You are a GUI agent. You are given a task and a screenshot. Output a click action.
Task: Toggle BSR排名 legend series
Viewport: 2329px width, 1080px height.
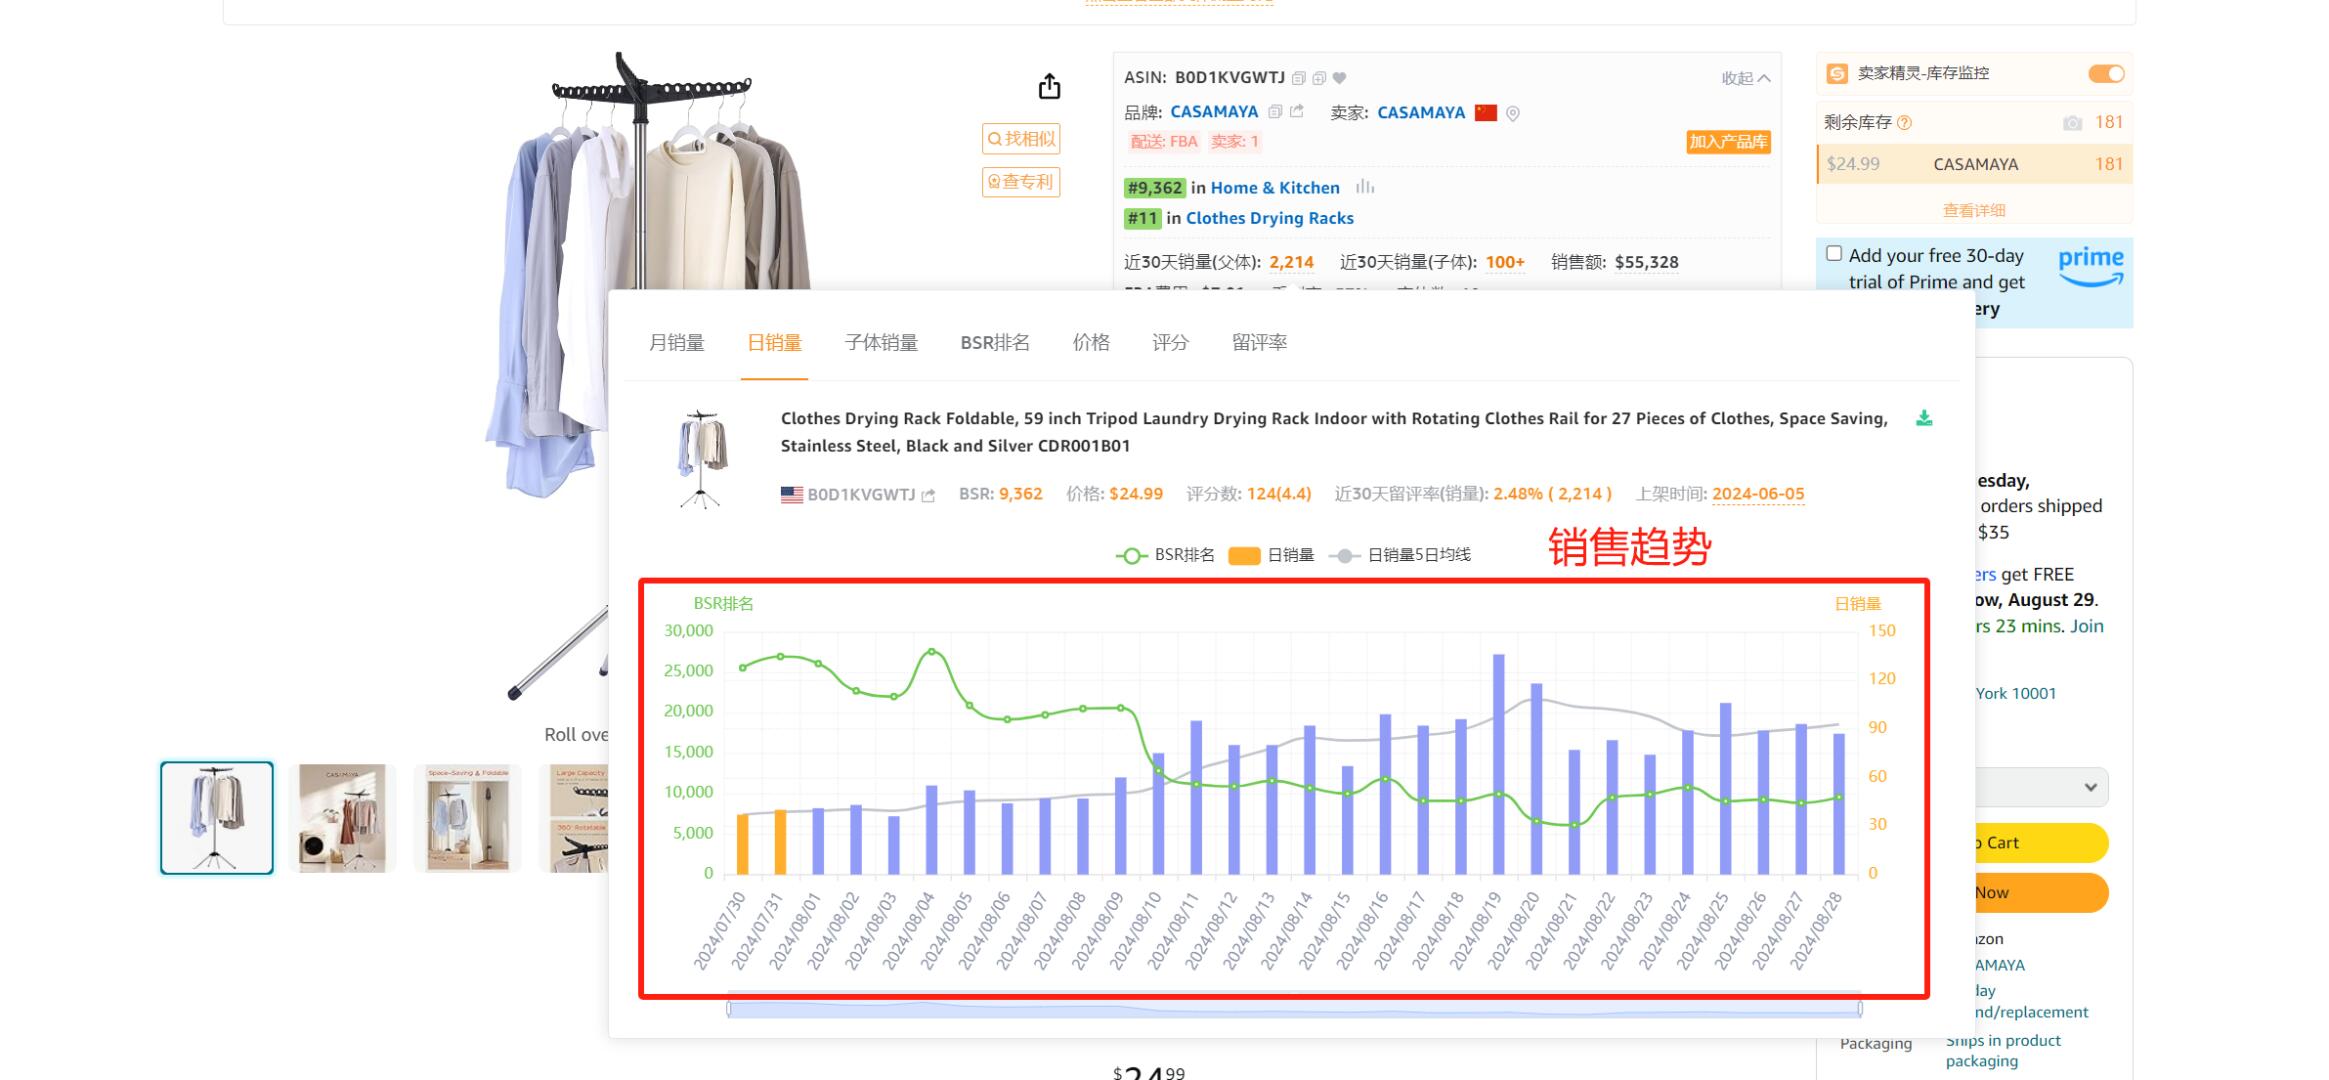click(1165, 555)
